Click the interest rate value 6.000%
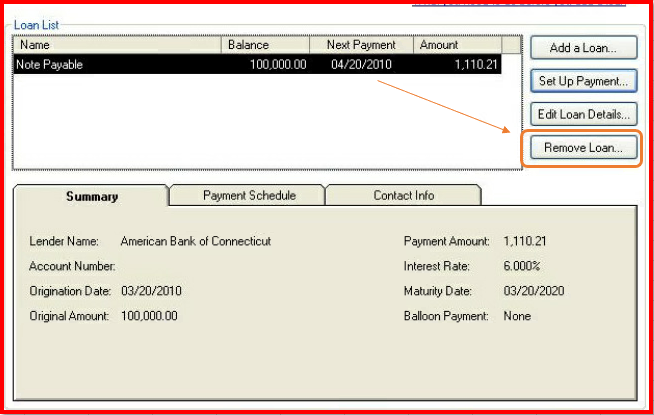654x415 pixels. [x=522, y=266]
